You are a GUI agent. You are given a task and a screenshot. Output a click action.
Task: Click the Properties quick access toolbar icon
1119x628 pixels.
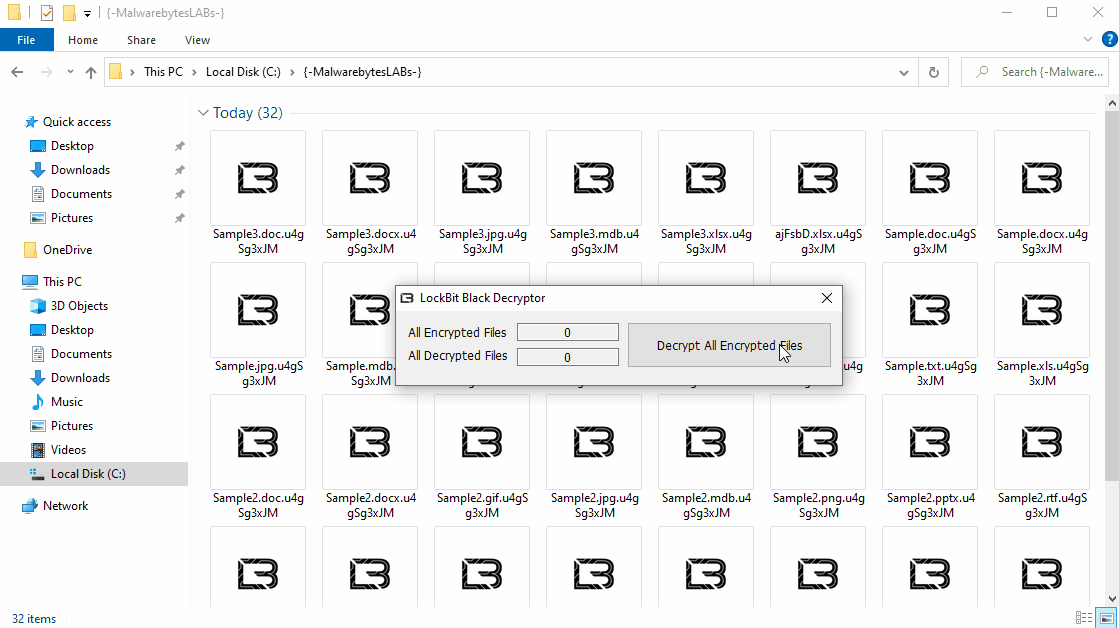point(46,13)
